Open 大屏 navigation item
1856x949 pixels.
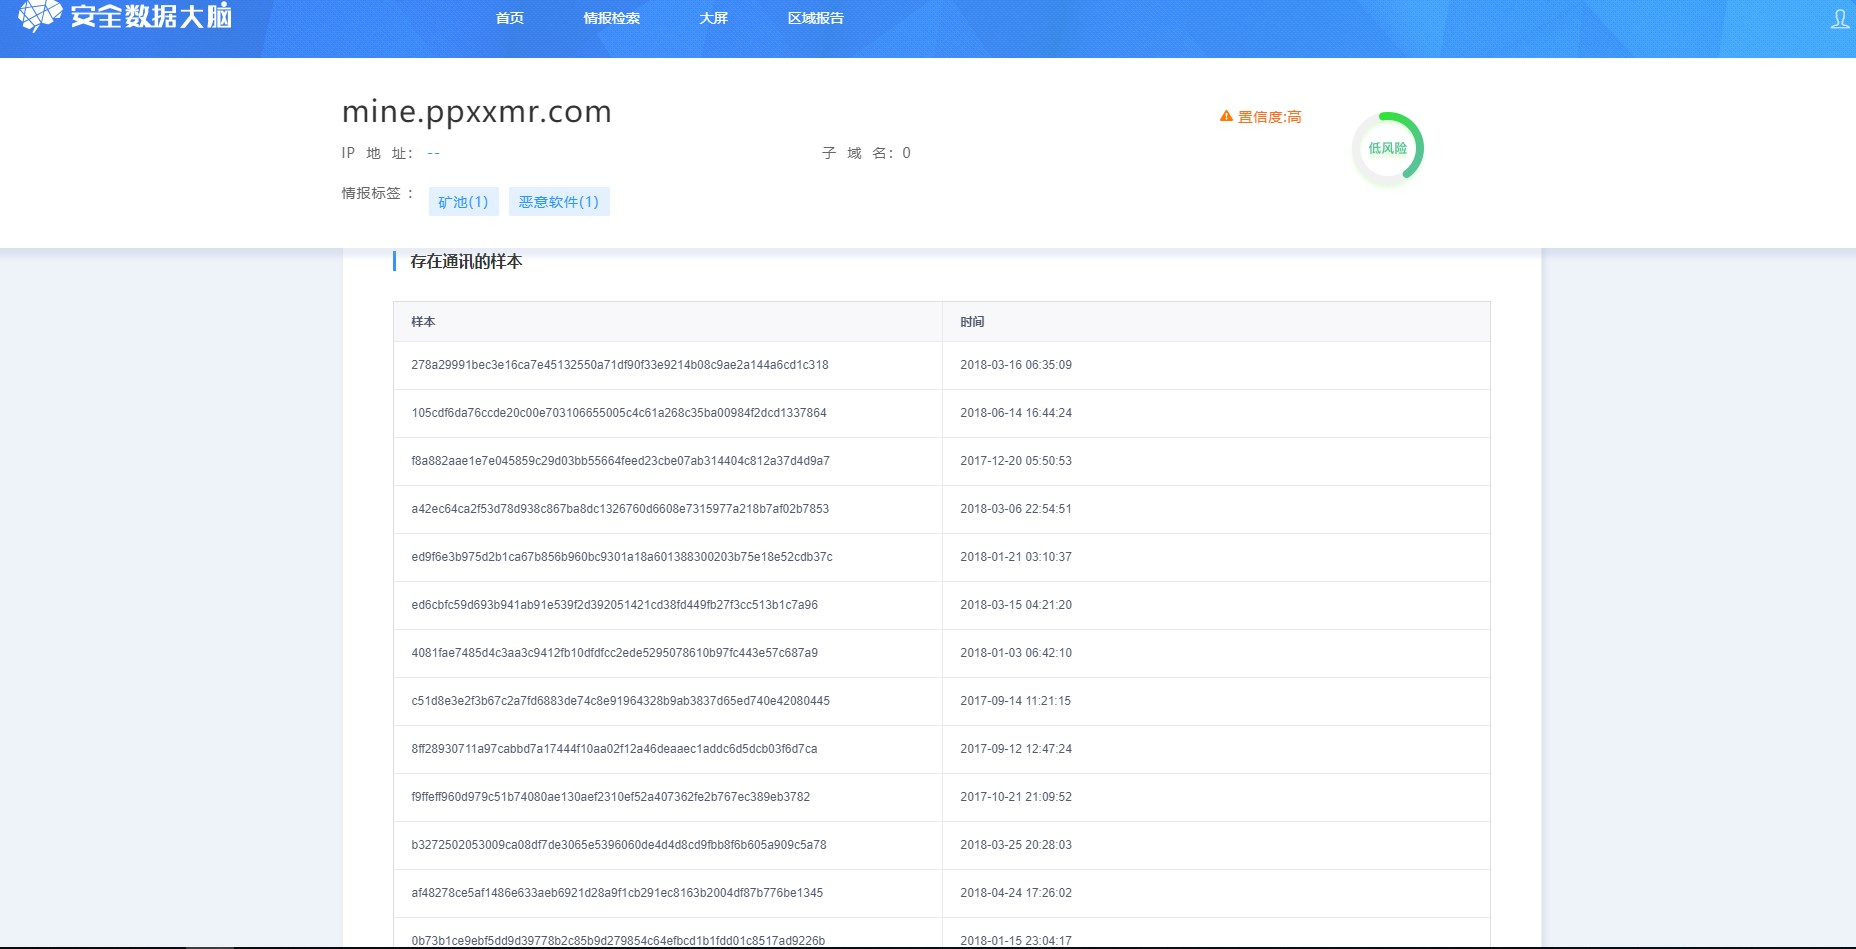[714, 18]
